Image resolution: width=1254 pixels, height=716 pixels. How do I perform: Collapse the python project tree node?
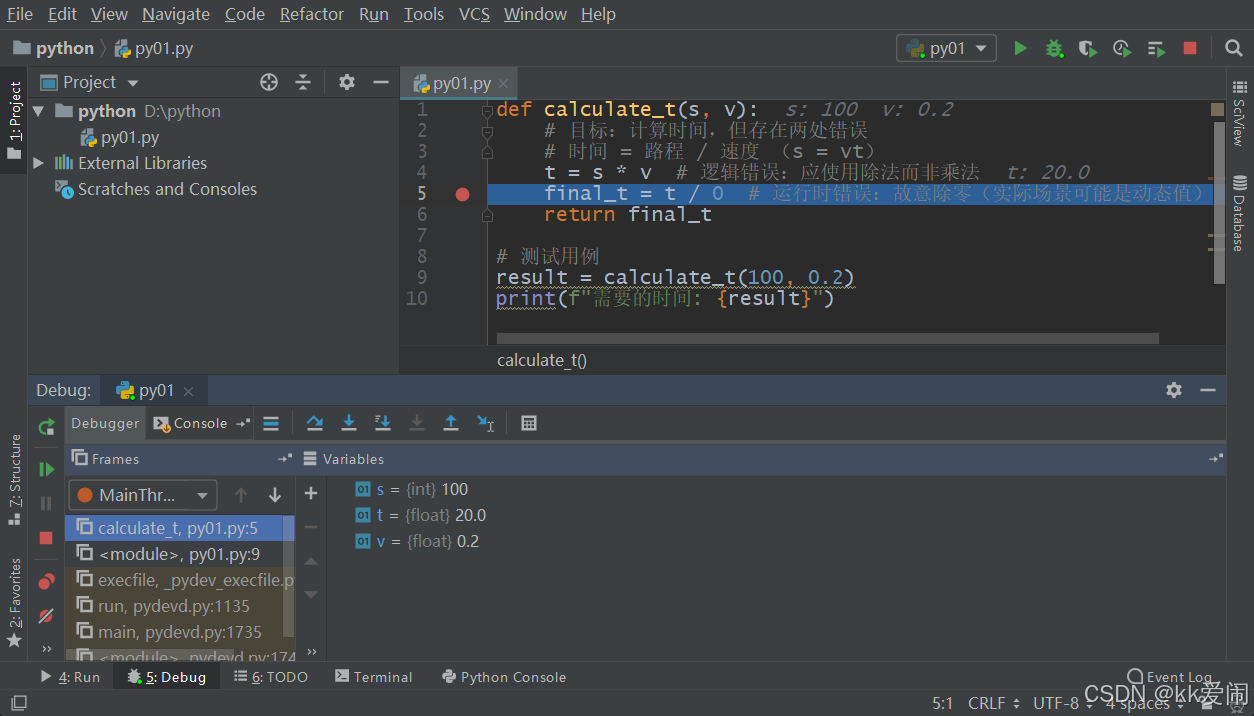37,110
